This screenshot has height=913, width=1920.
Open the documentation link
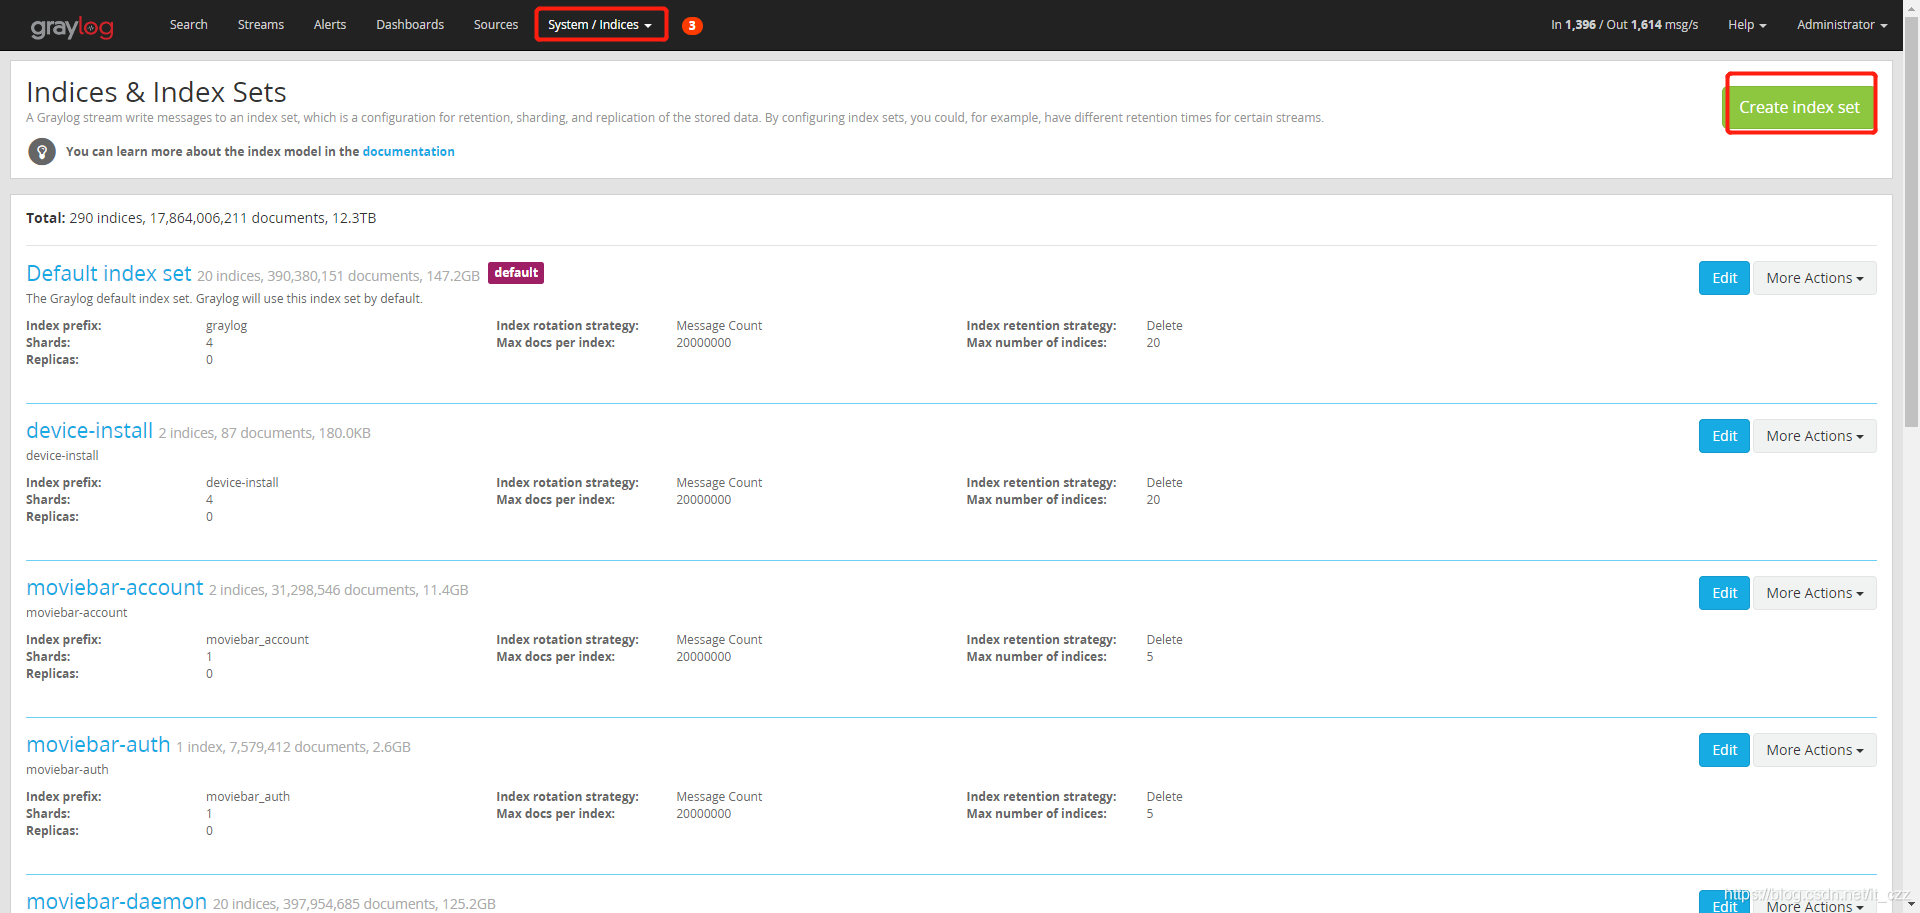click(x=408, y=152)
